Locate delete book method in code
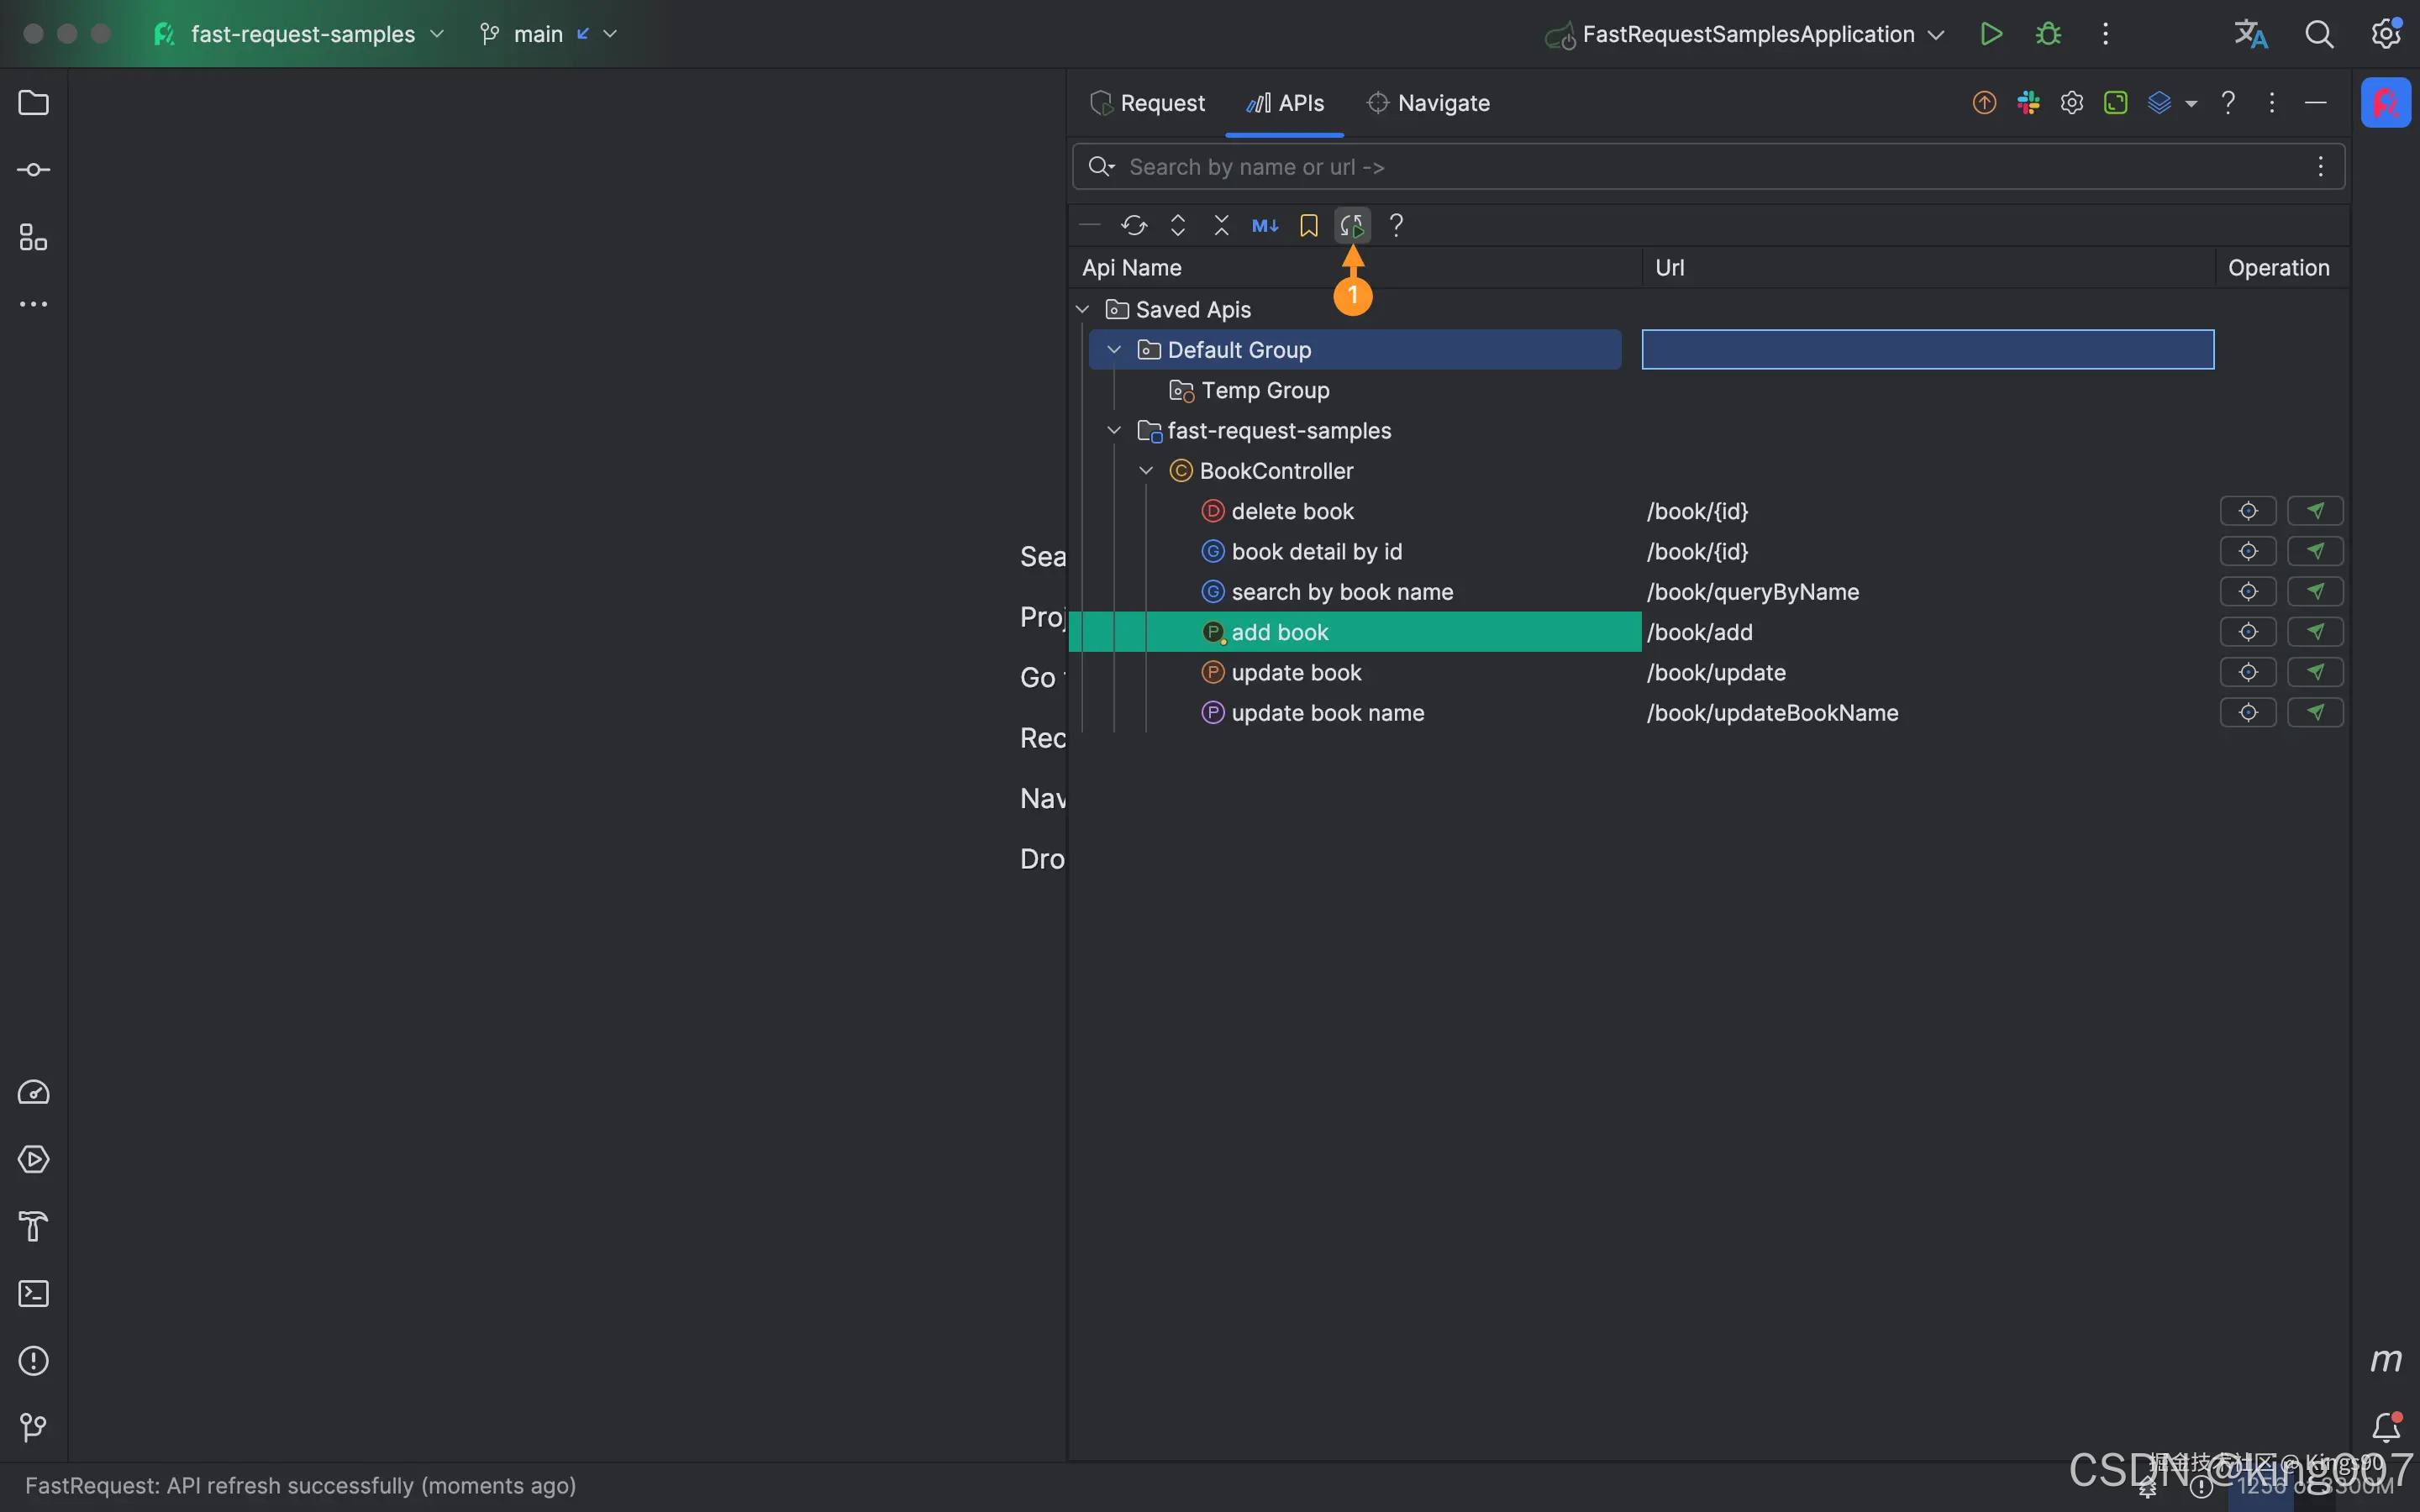Image resolution: width=2420 pixels, height=1512 pixels. tap(2248, 511)
